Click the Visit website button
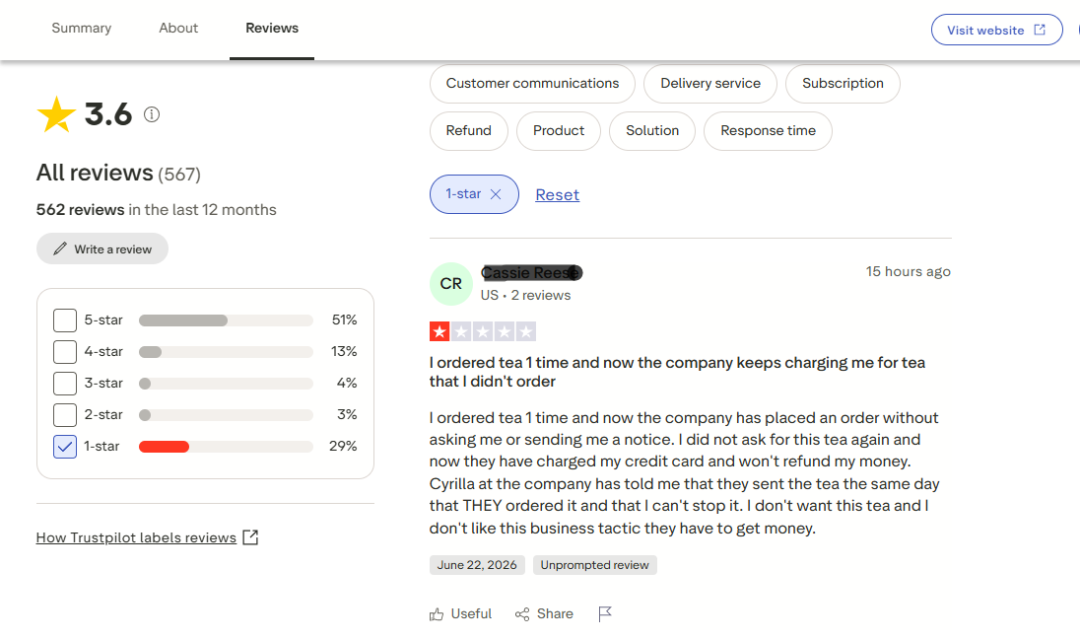The height and width of the screenshot is (640, 1080). click(997, 30)
